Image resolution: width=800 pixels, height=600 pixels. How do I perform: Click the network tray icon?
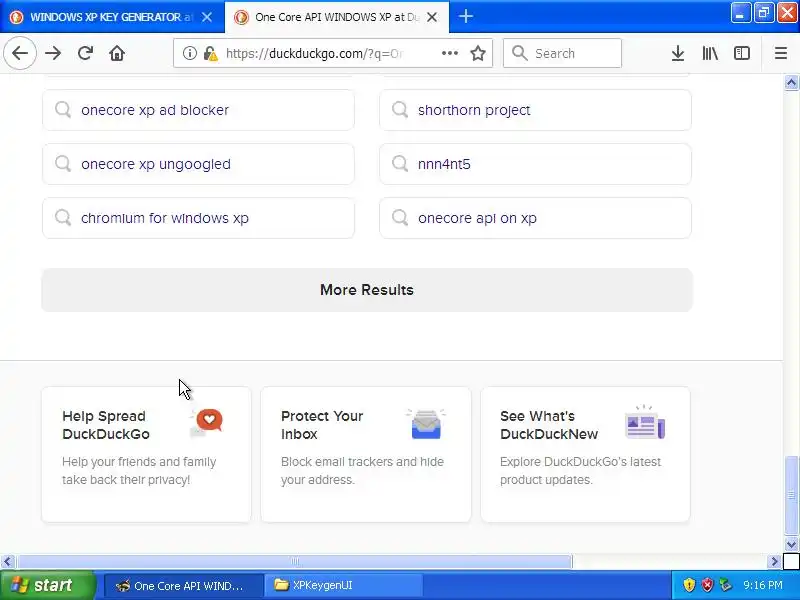725,585
